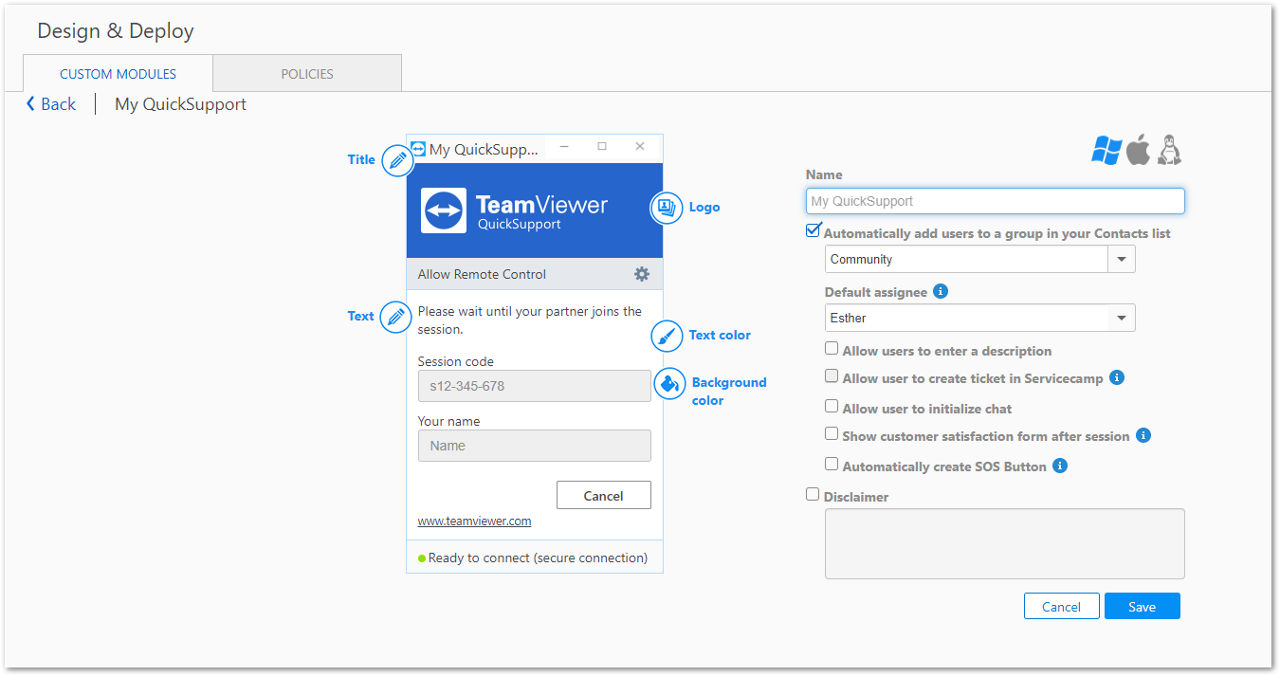Click the Name input field
Image resolution: width=1280 pixels, height=677 pixels.
(x=995, y=201)
